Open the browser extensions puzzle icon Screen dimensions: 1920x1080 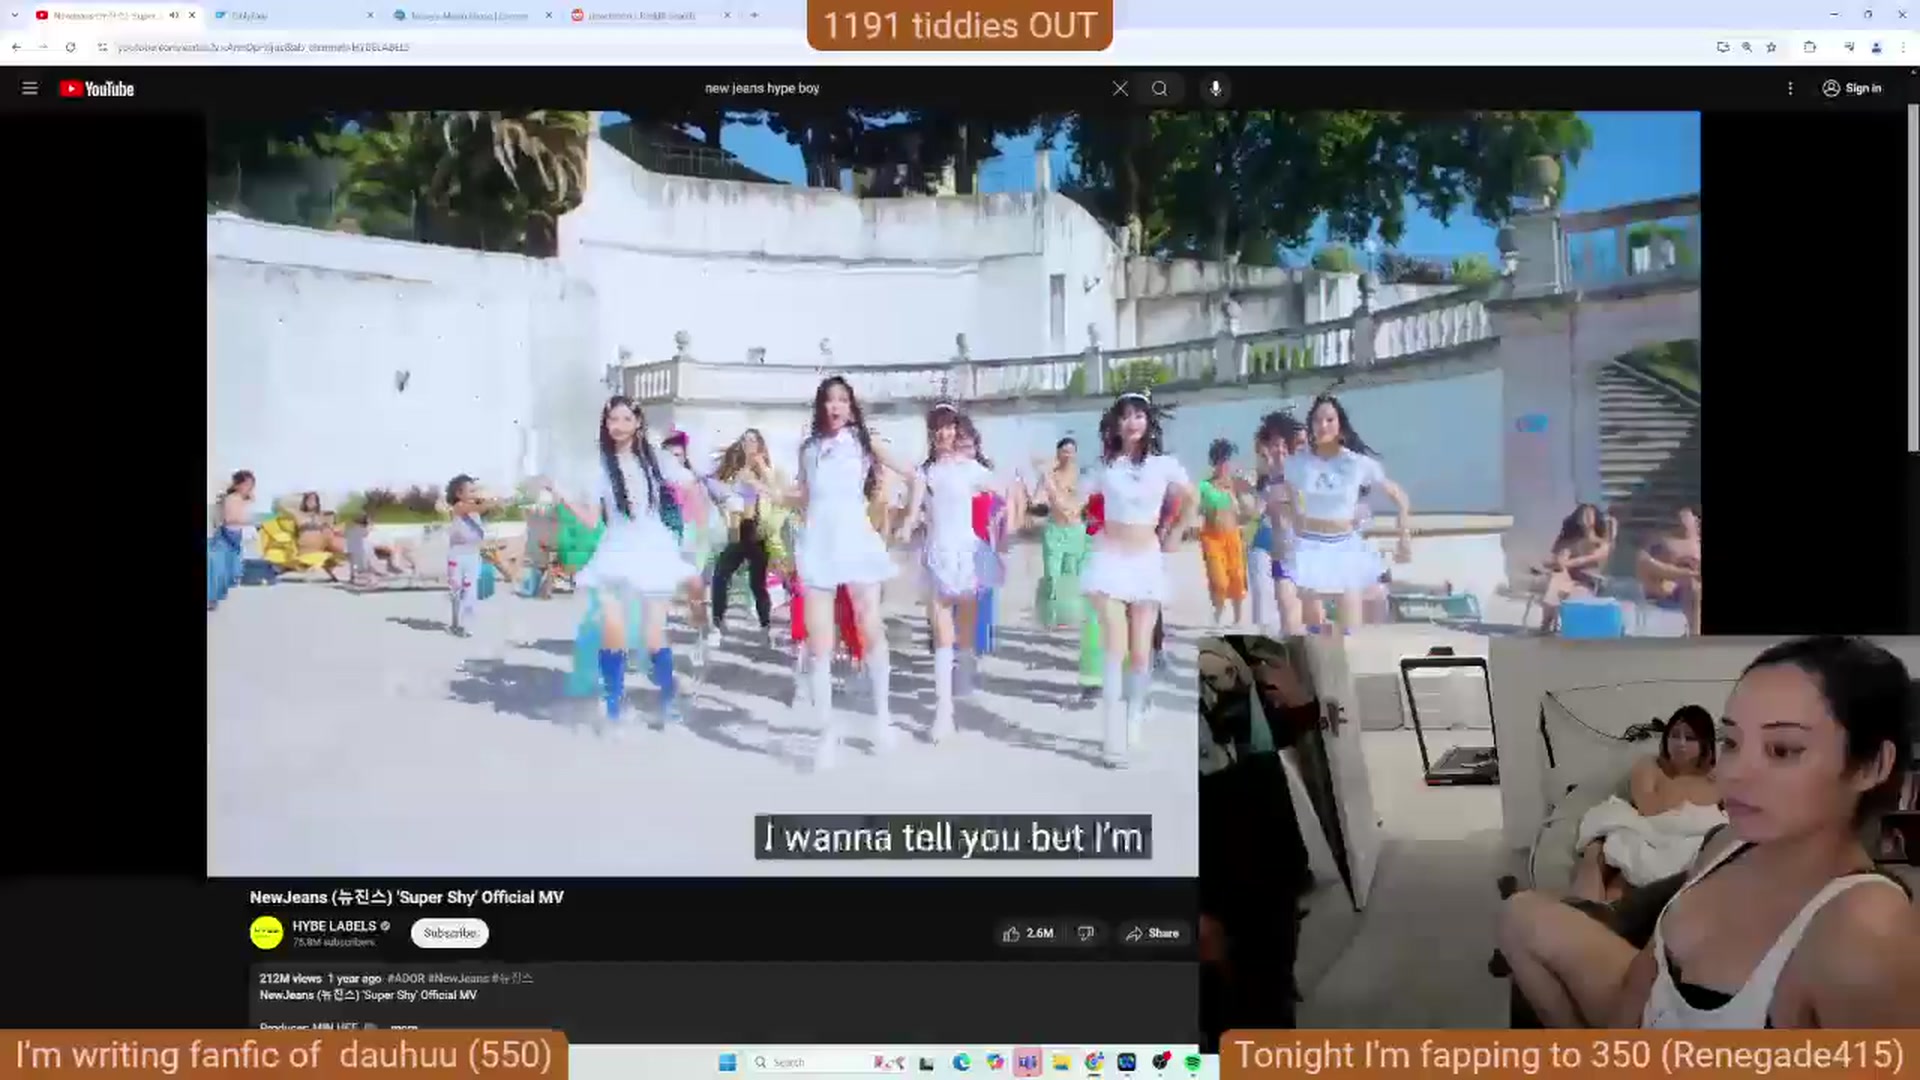click(1809, 47)
